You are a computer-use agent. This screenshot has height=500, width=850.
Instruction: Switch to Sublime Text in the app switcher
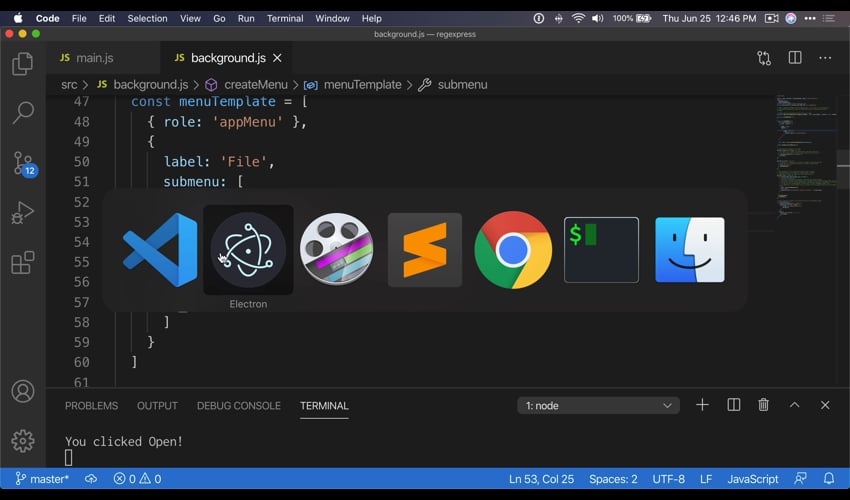tap(425, 250)
